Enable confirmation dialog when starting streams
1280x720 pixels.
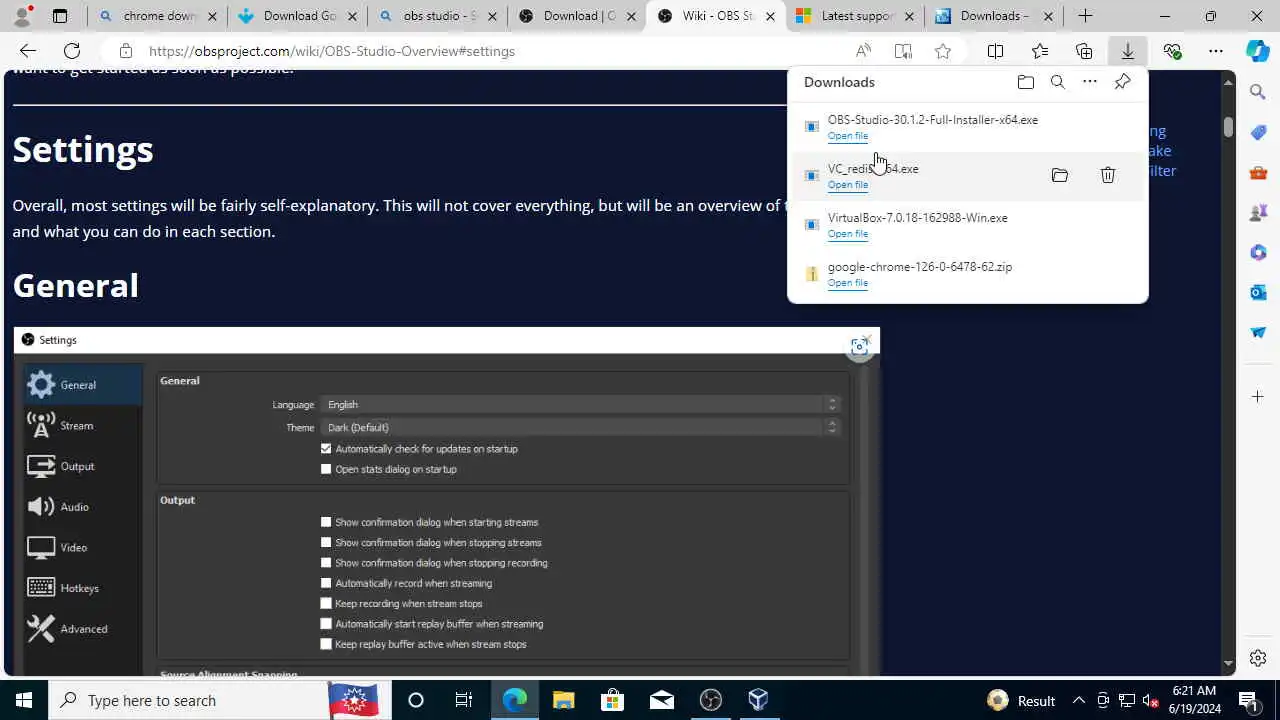pos(326,522)
